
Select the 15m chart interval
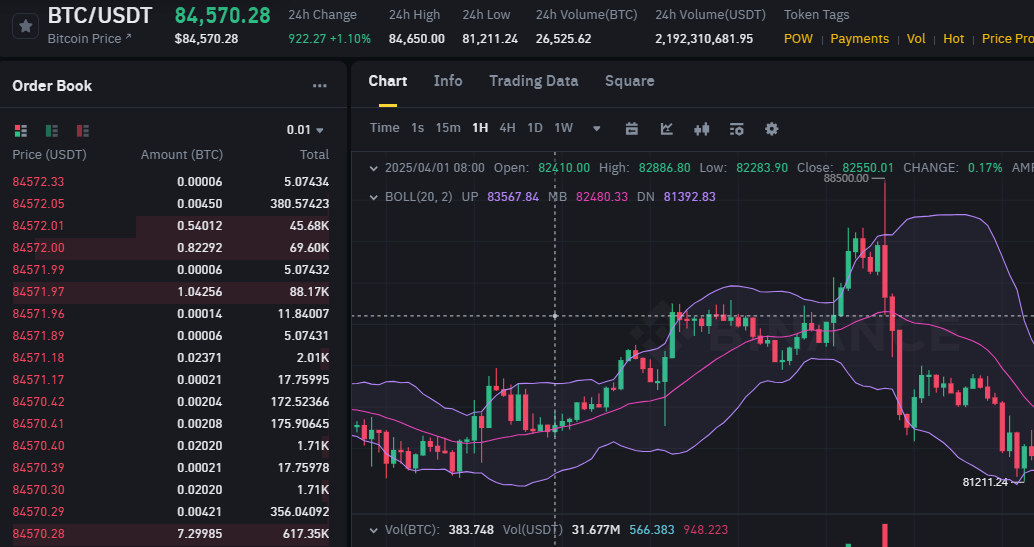448,128
